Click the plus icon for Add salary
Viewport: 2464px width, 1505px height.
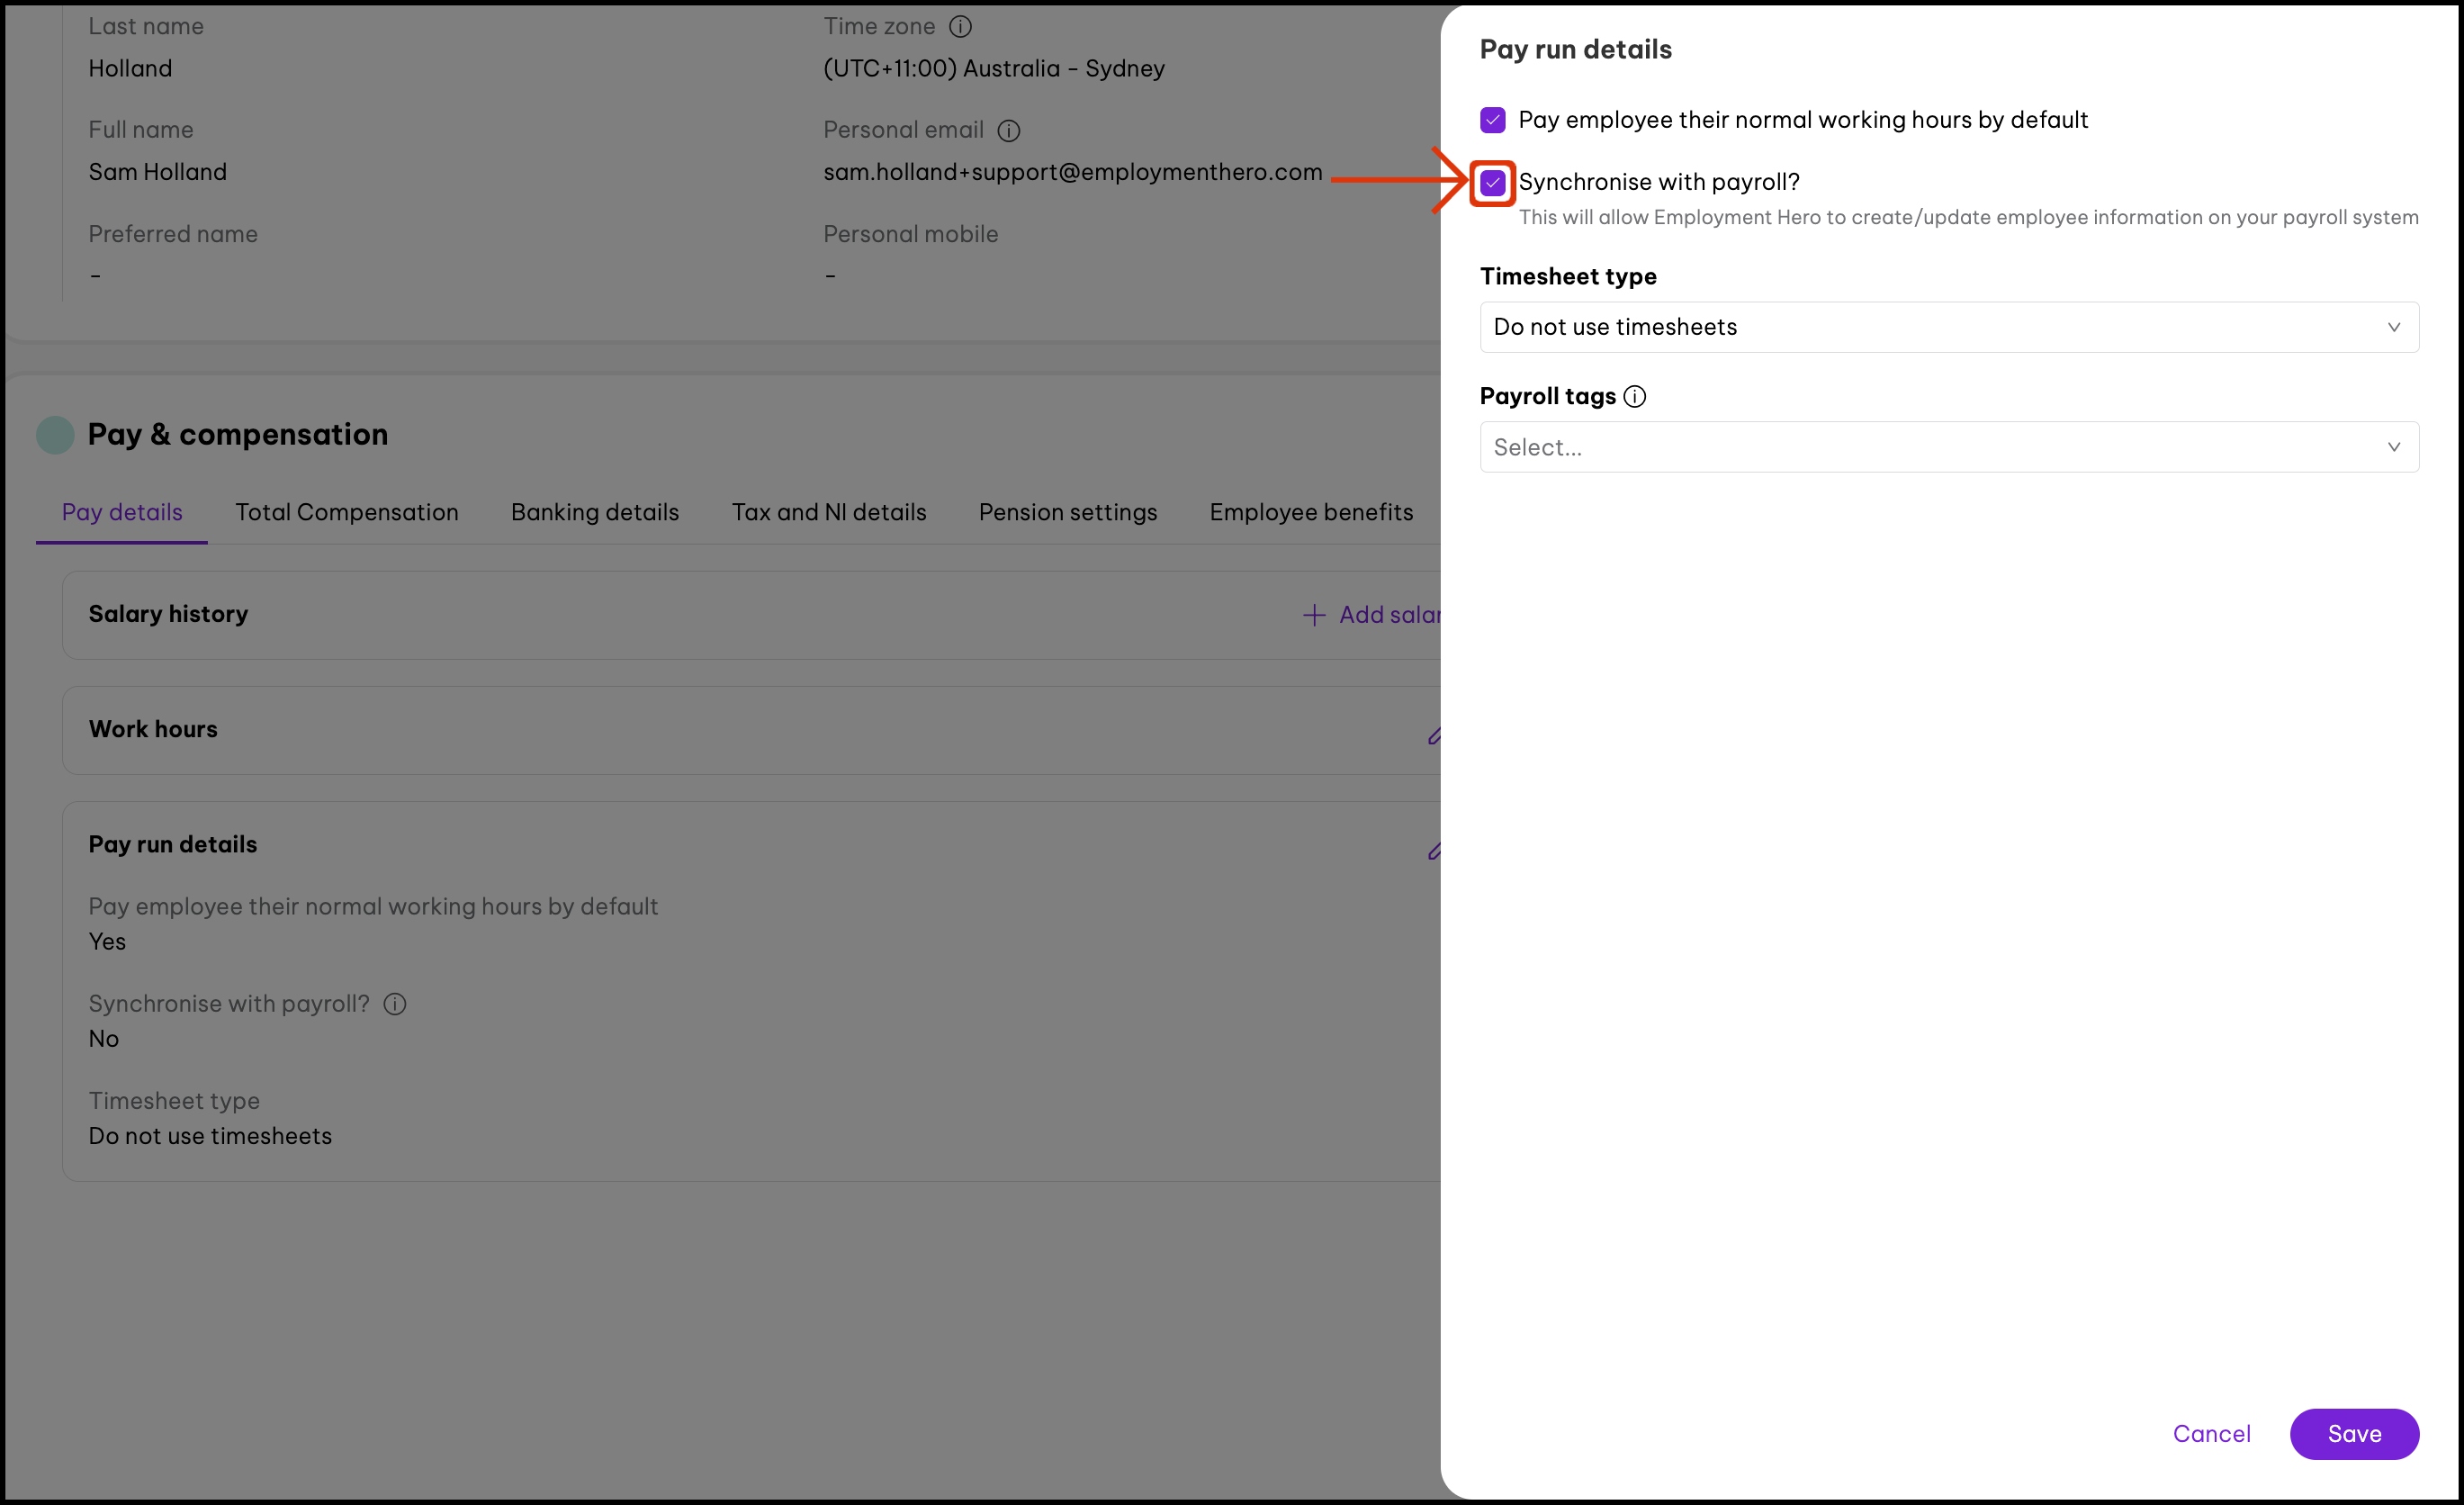click(x=1314, y=615)
